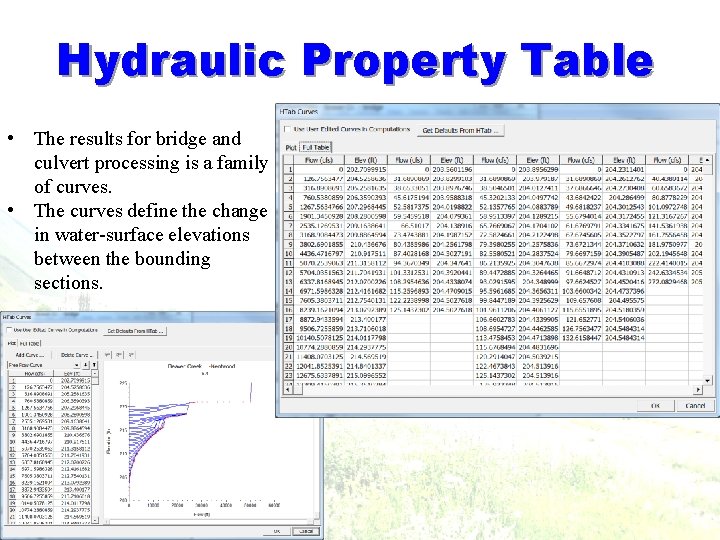This screenshot has width=720, height=540.
Task: Click cell 760.5380859 in Full Table
Action: pos(319,197)
